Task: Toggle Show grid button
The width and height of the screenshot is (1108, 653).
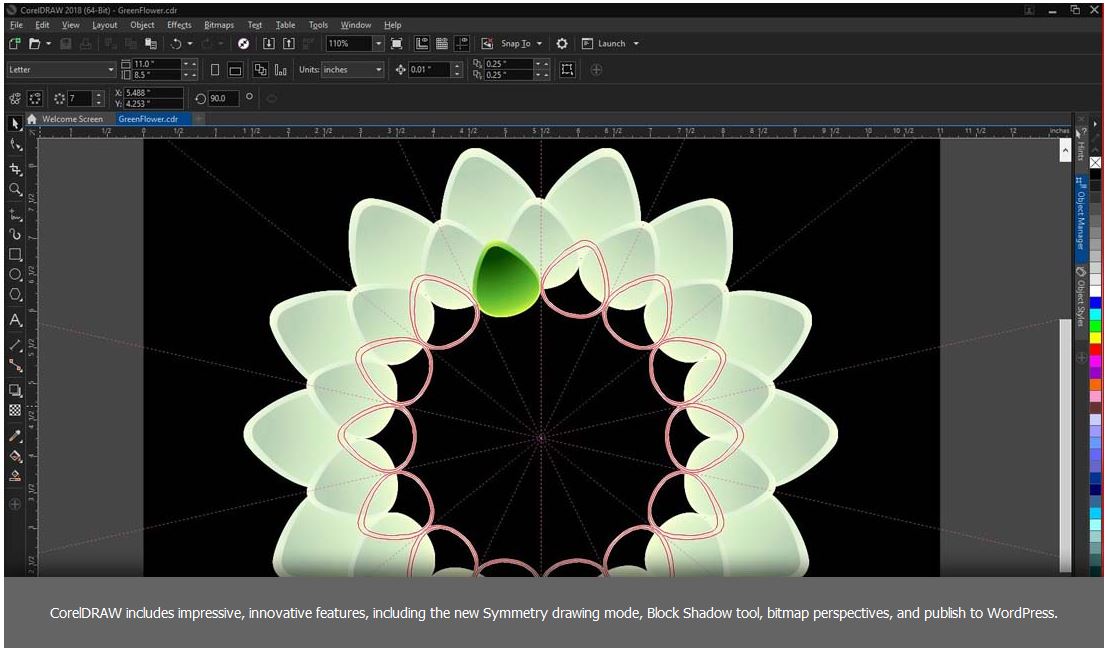Action: click(442, 44)
